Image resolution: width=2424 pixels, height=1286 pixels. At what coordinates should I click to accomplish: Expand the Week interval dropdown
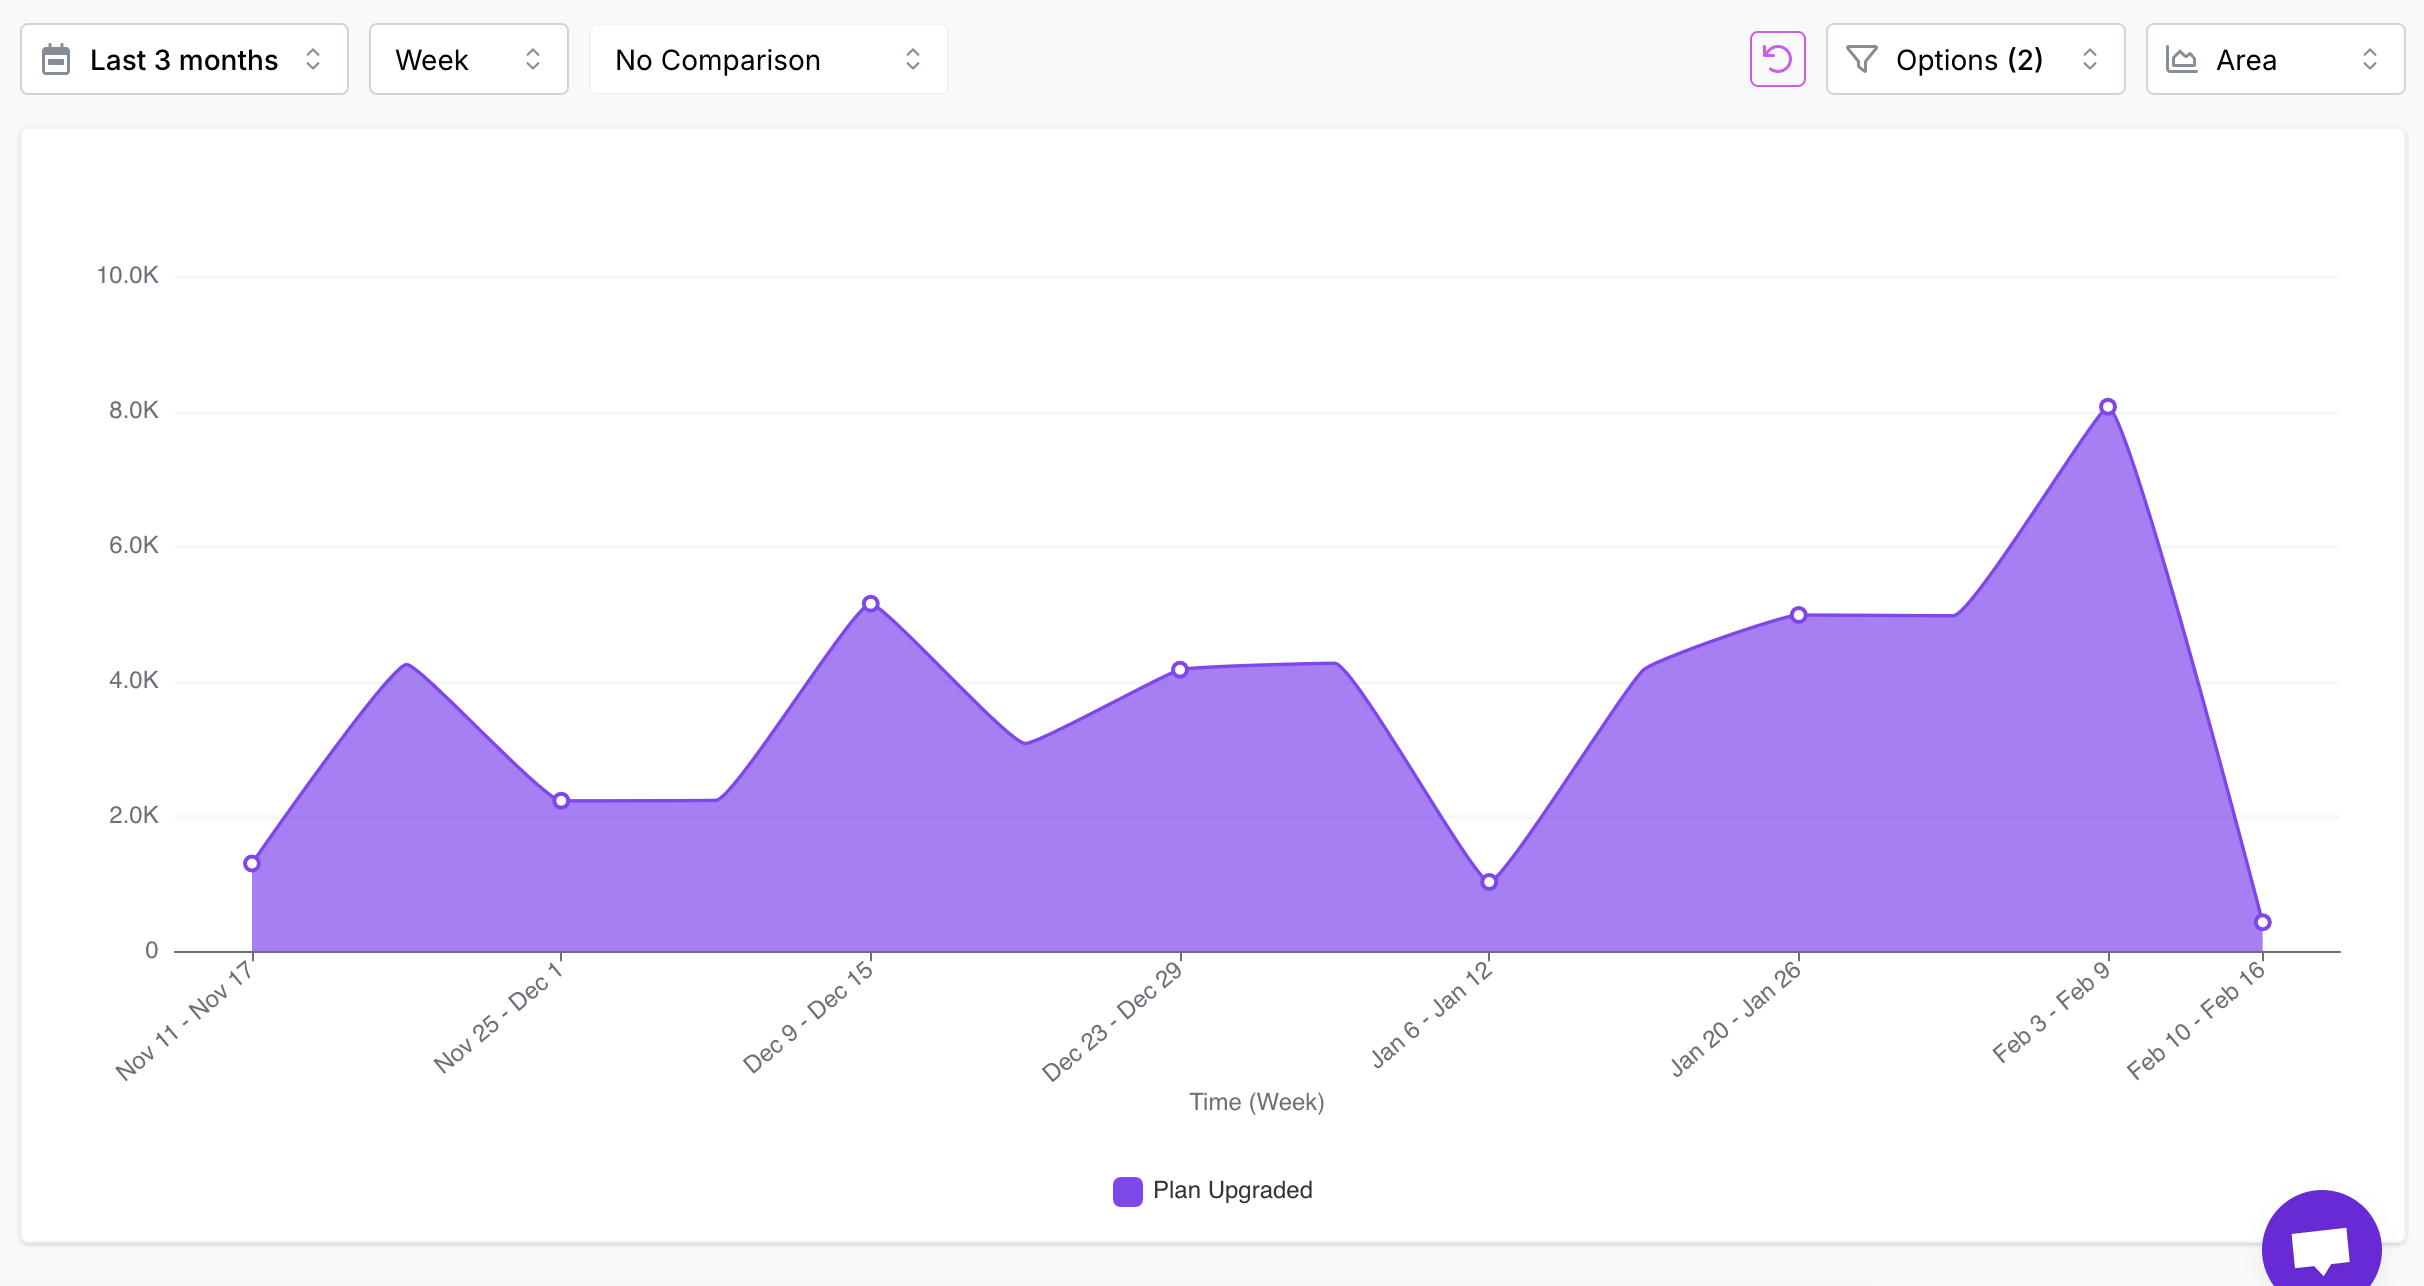click(468, 60)
